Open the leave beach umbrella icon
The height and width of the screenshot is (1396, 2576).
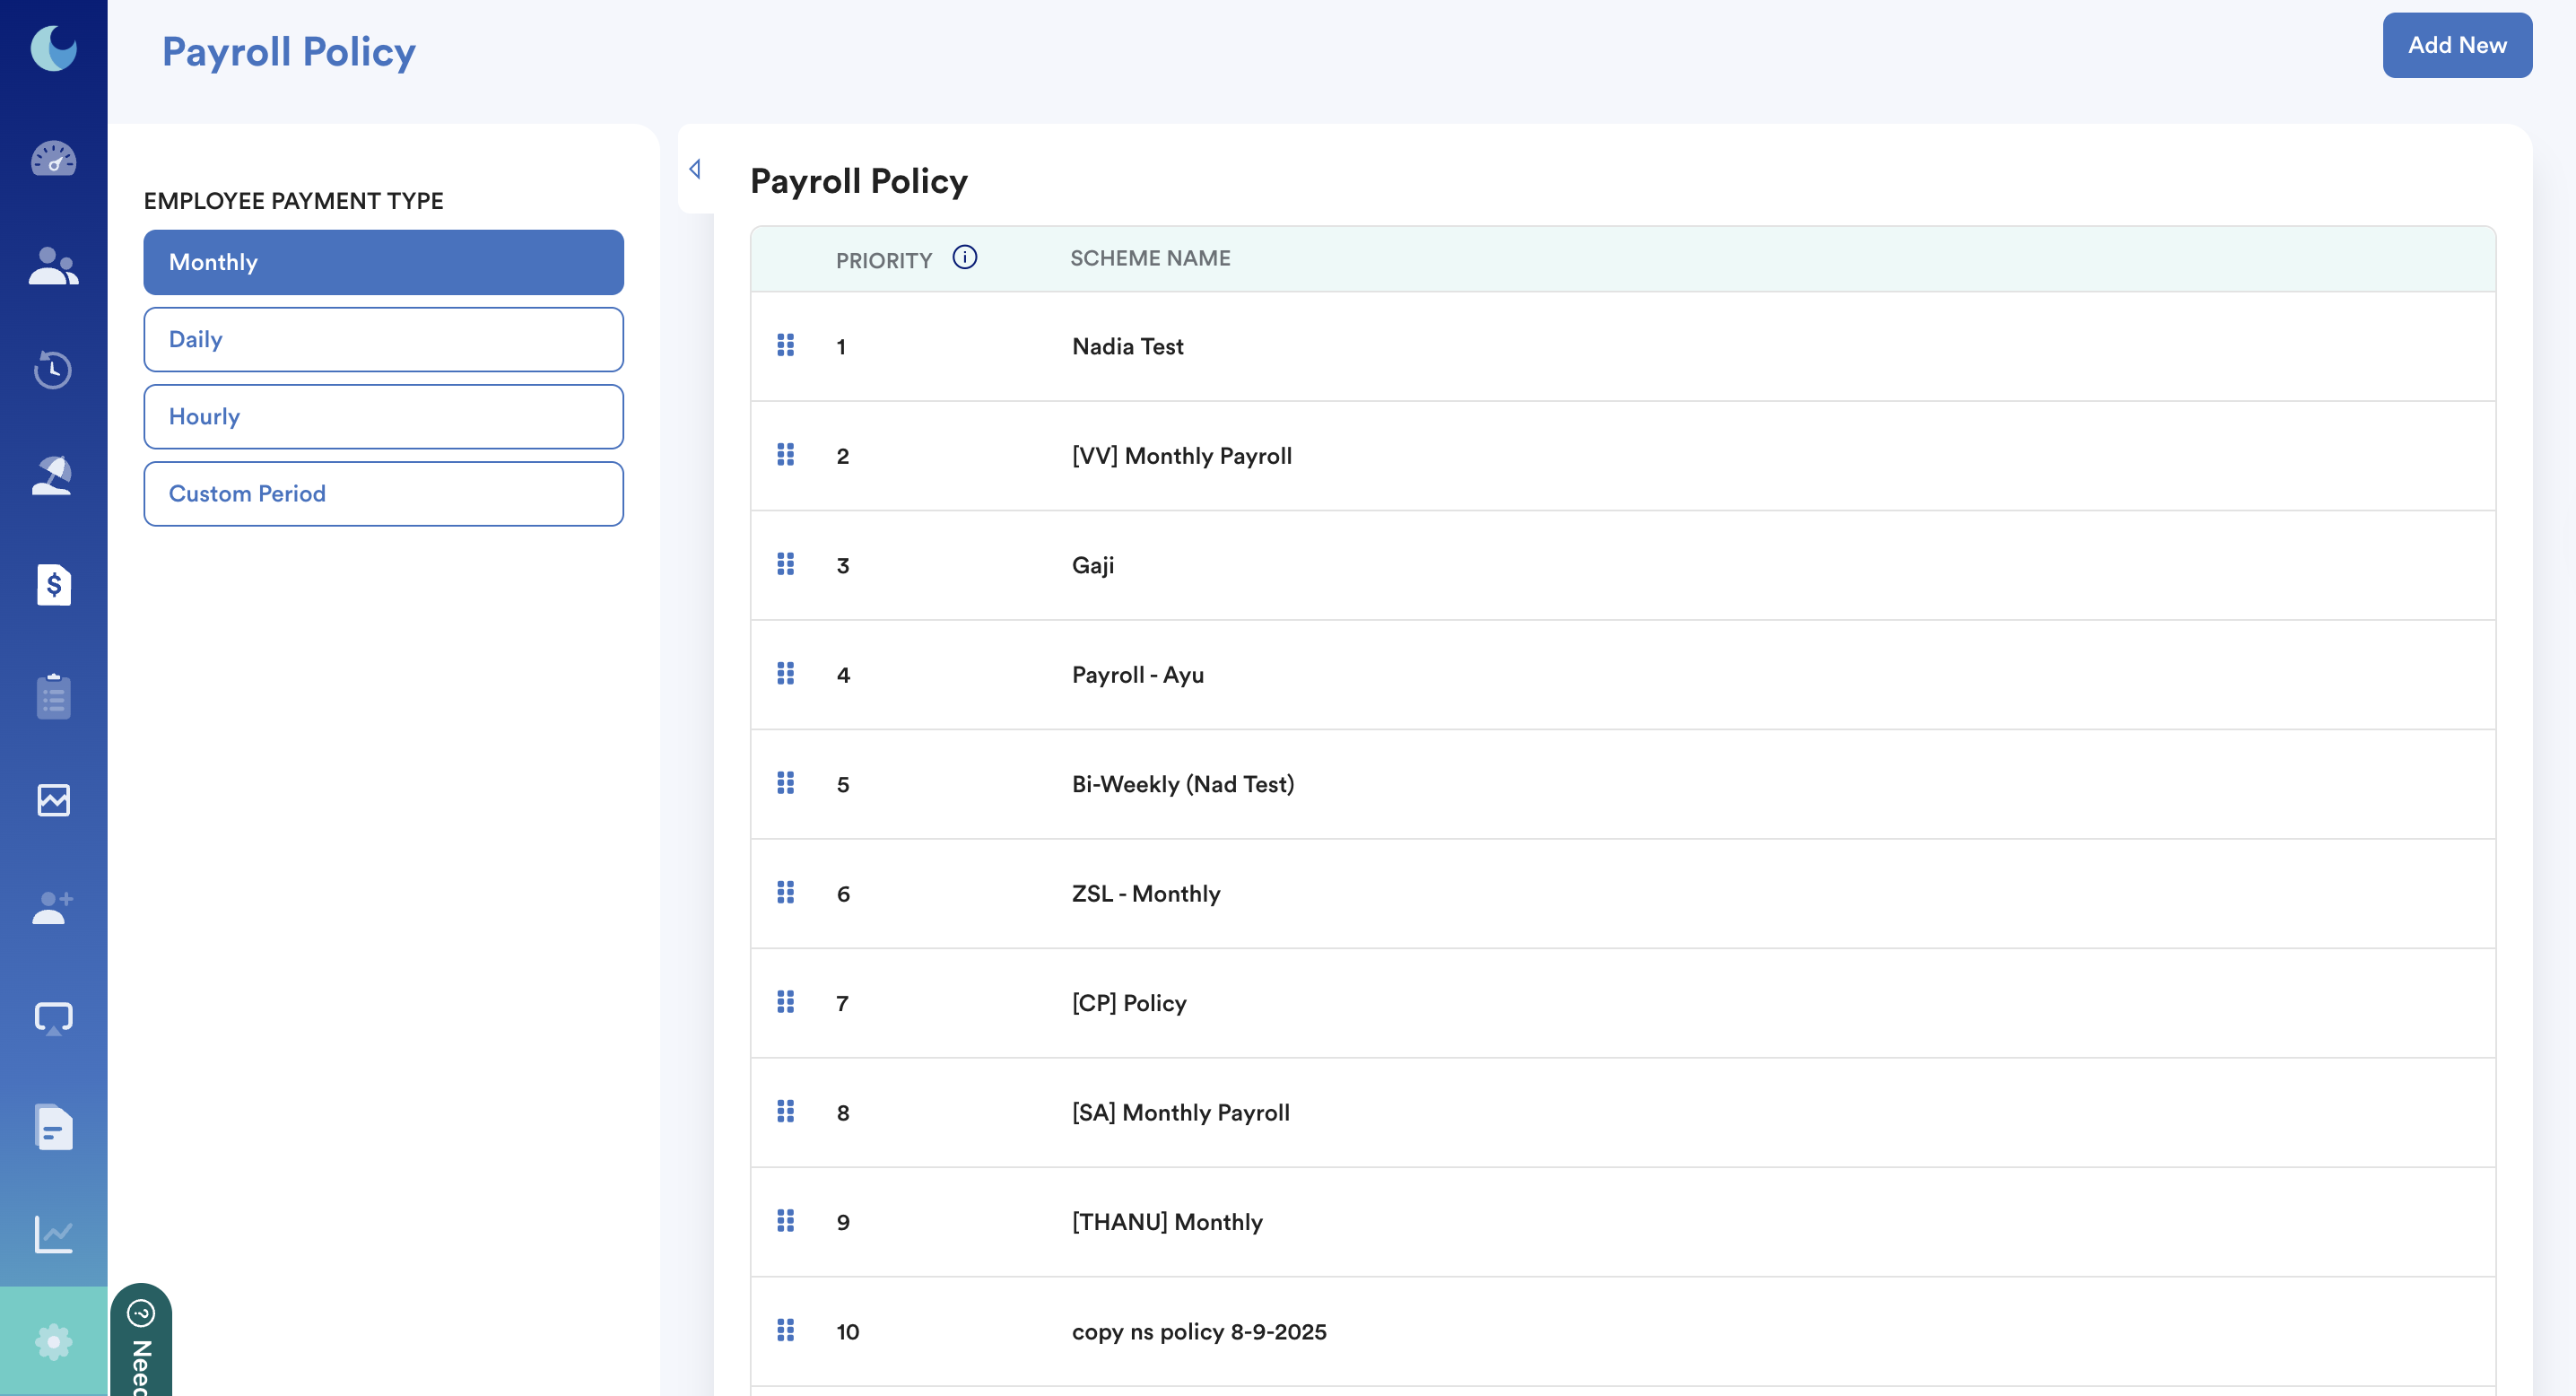[53, 476]
